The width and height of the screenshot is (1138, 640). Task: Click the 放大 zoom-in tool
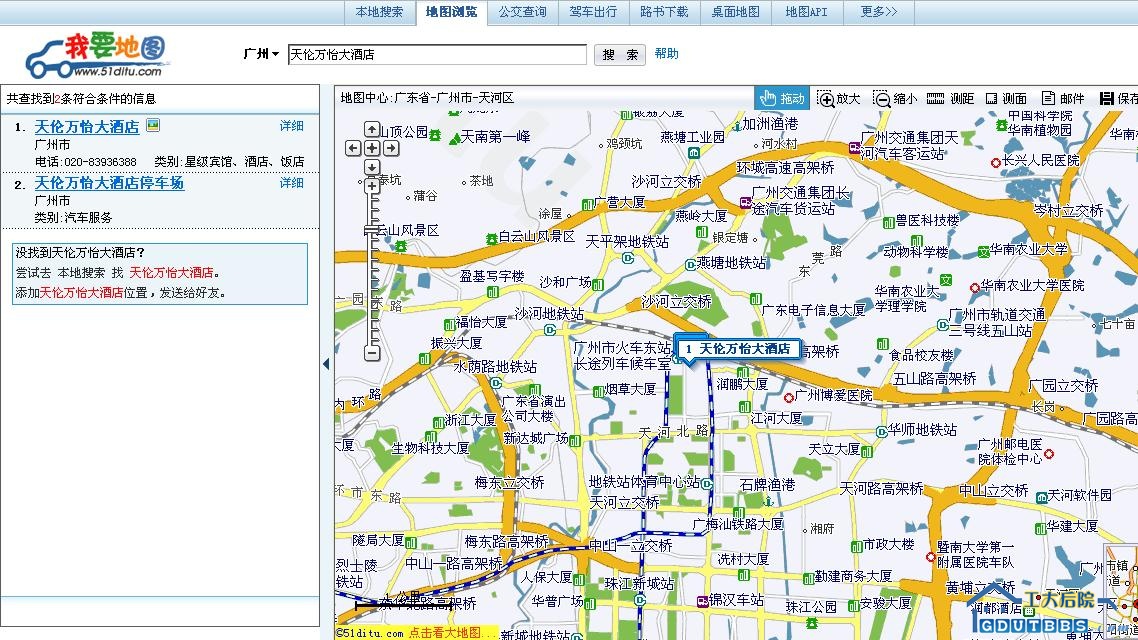pyautogui.click(x=838, y=98)
